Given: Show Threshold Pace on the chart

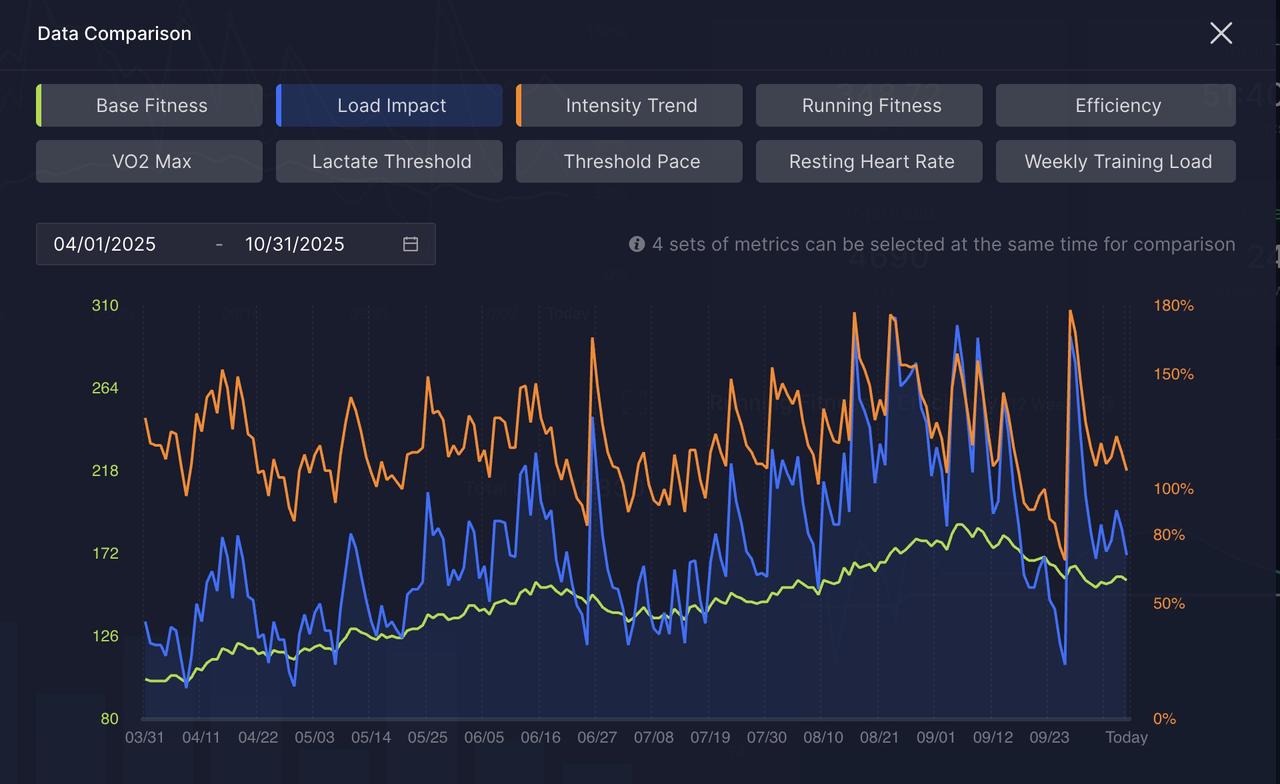Looking at the screenshot, I should (630, 161).
